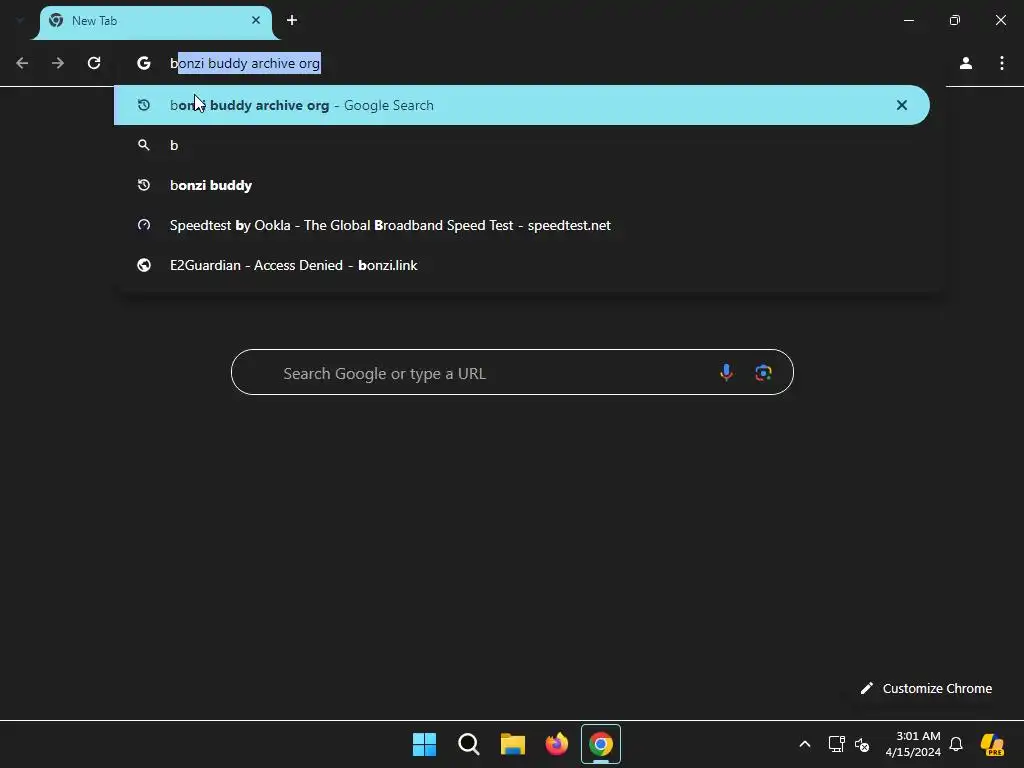Click the globe icon beside E2Guardian
Image resolution: width=1024 pixels, height=768 pixels.
pyautogui.click(x=144, y=264)
